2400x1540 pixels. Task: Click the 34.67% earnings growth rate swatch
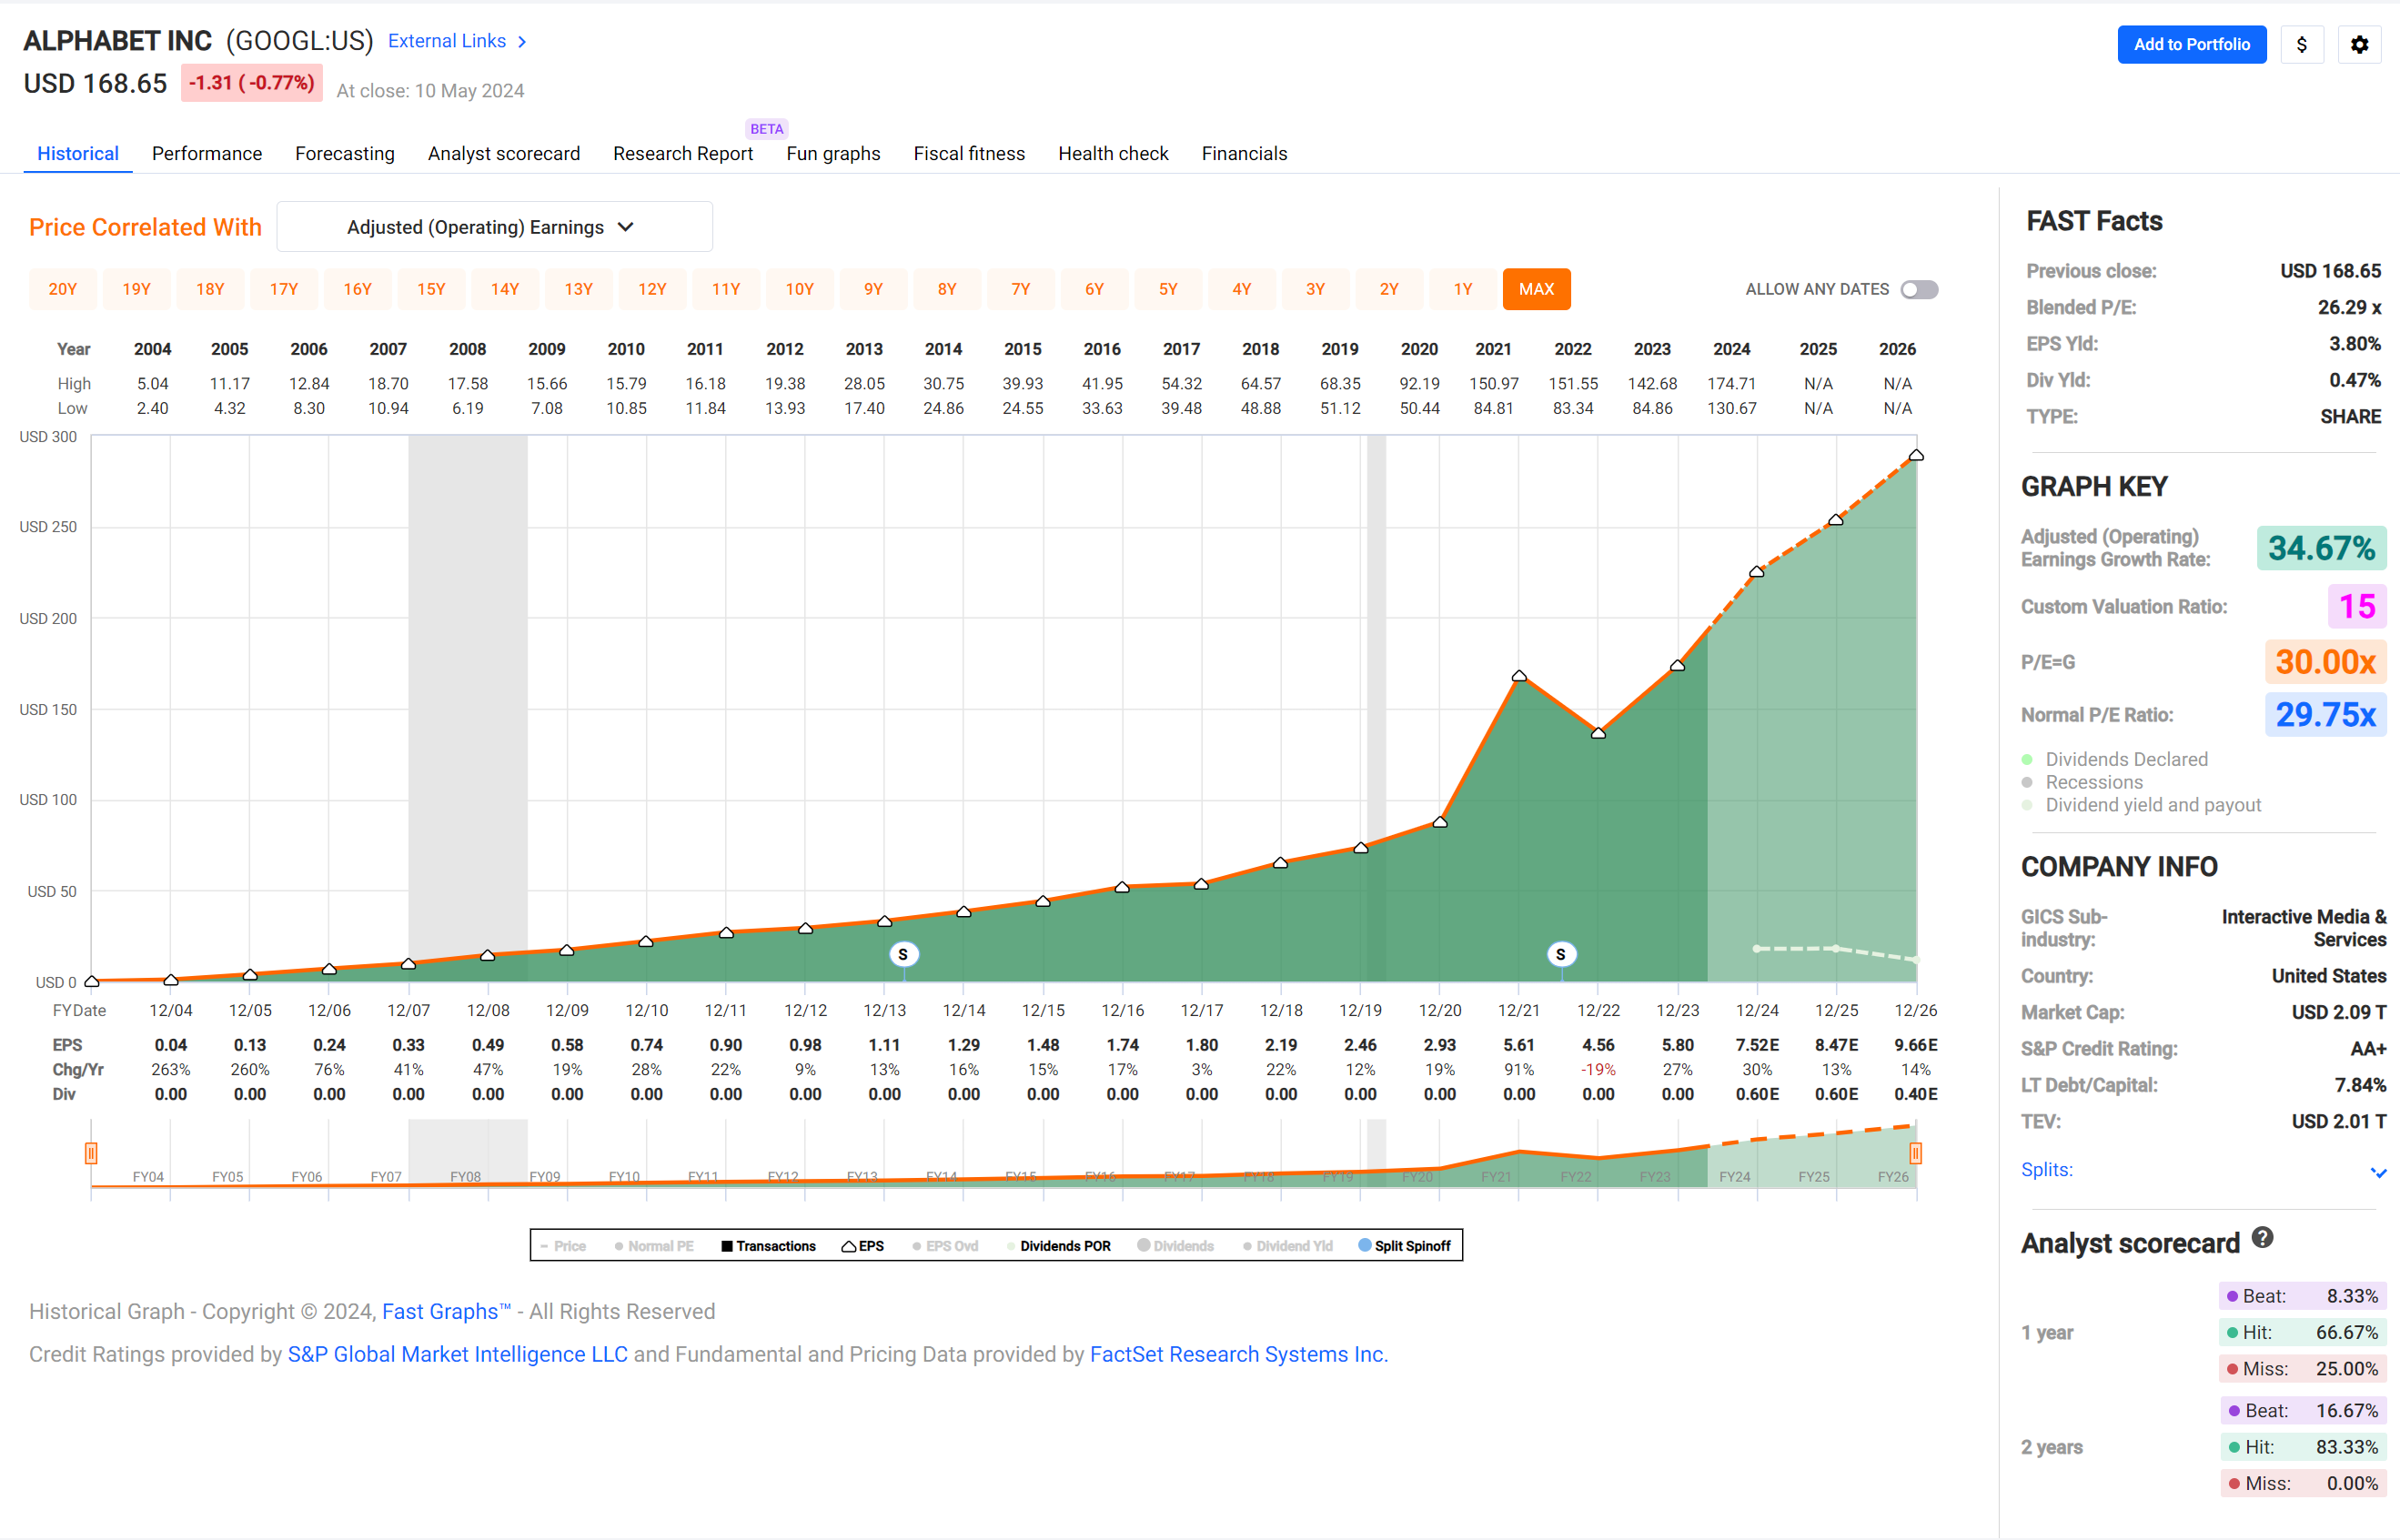pos(2321,548)
